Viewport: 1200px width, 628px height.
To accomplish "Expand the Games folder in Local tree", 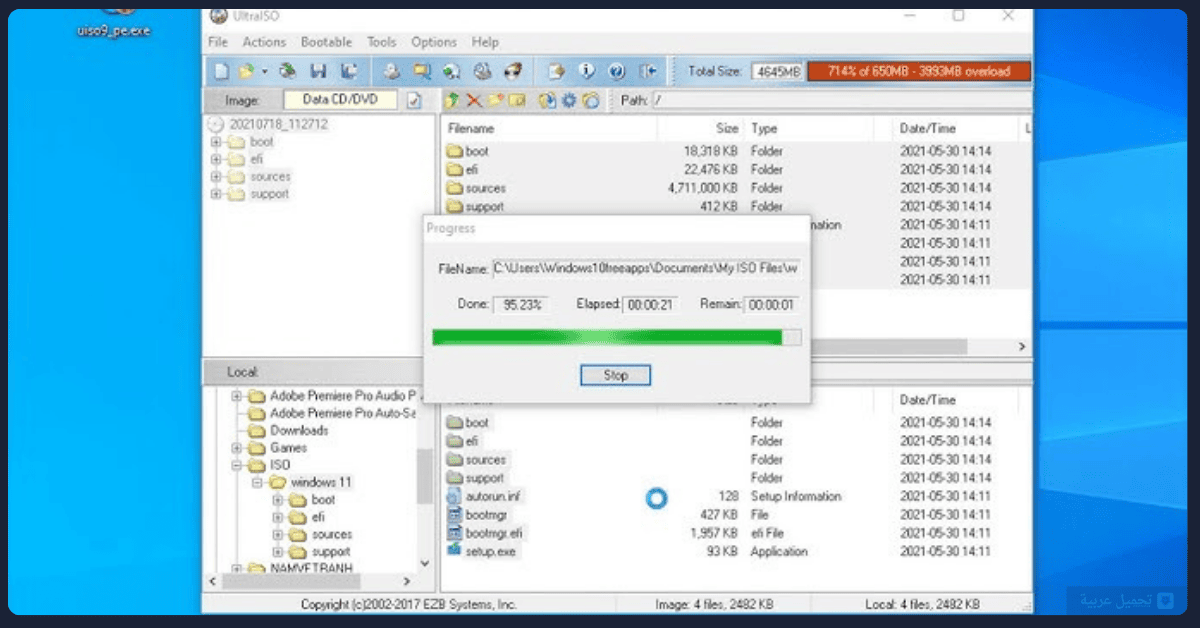I will 237,448.
